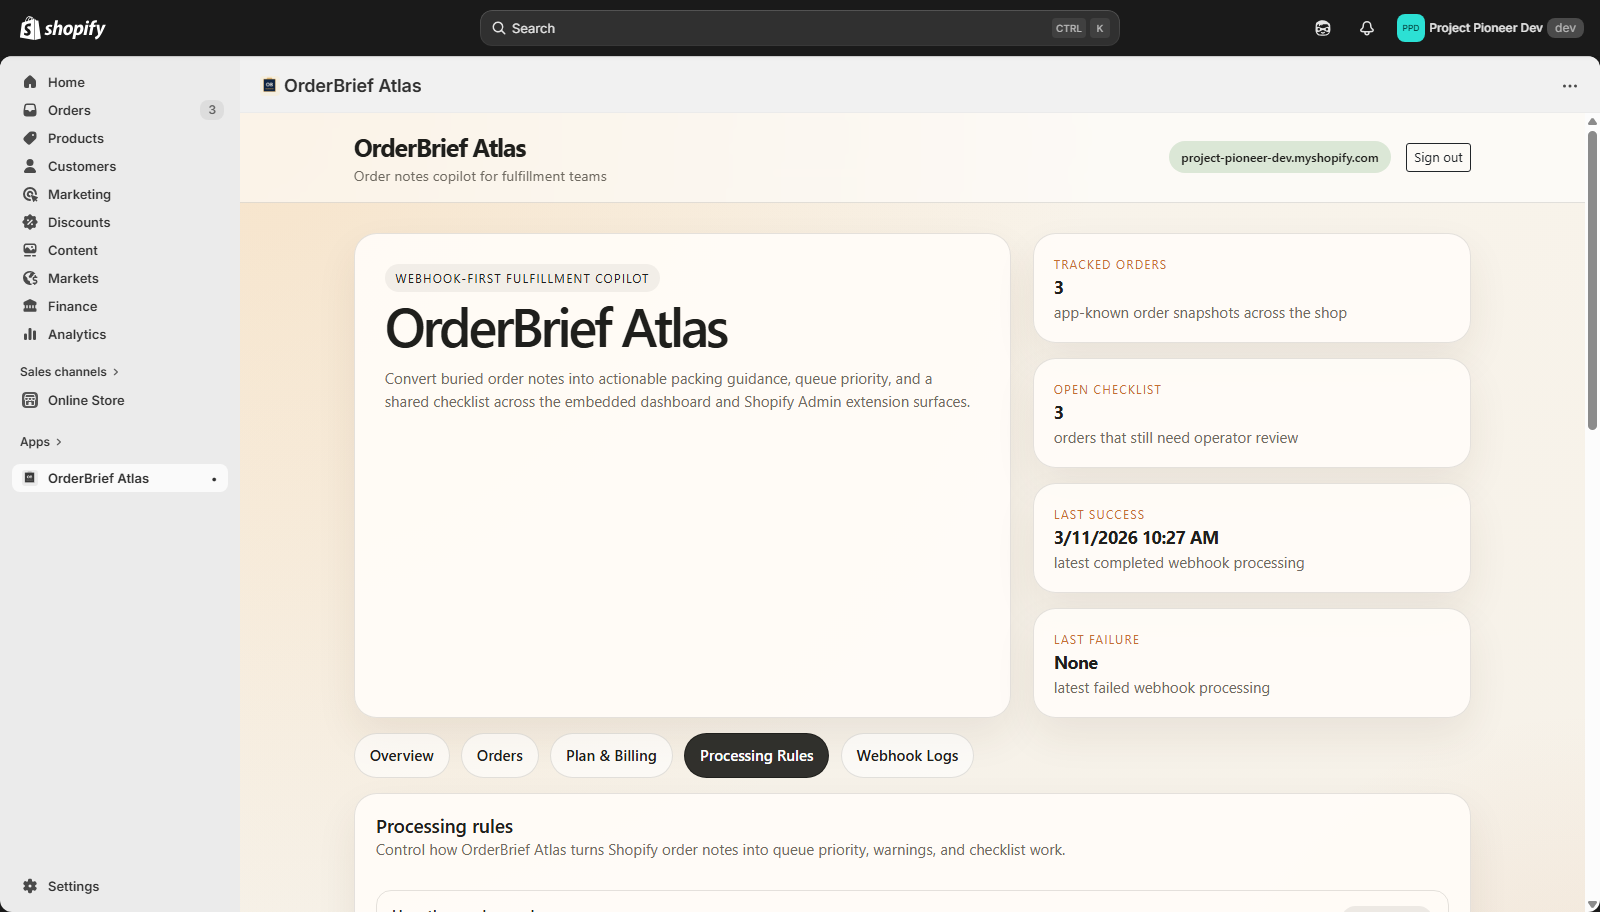The height and width of the screenshot is (912, 1600).
Task: Click the PPD store avatar
Action: click(x=1410, y=28)
